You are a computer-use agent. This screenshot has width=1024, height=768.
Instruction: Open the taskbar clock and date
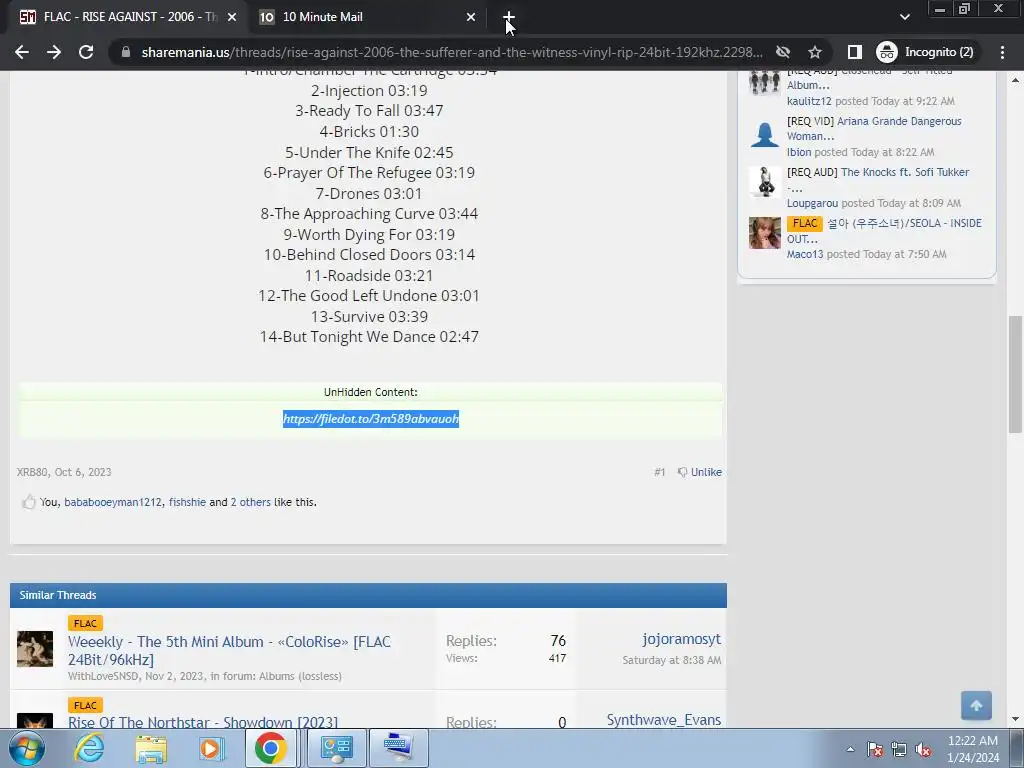point(973,749)
